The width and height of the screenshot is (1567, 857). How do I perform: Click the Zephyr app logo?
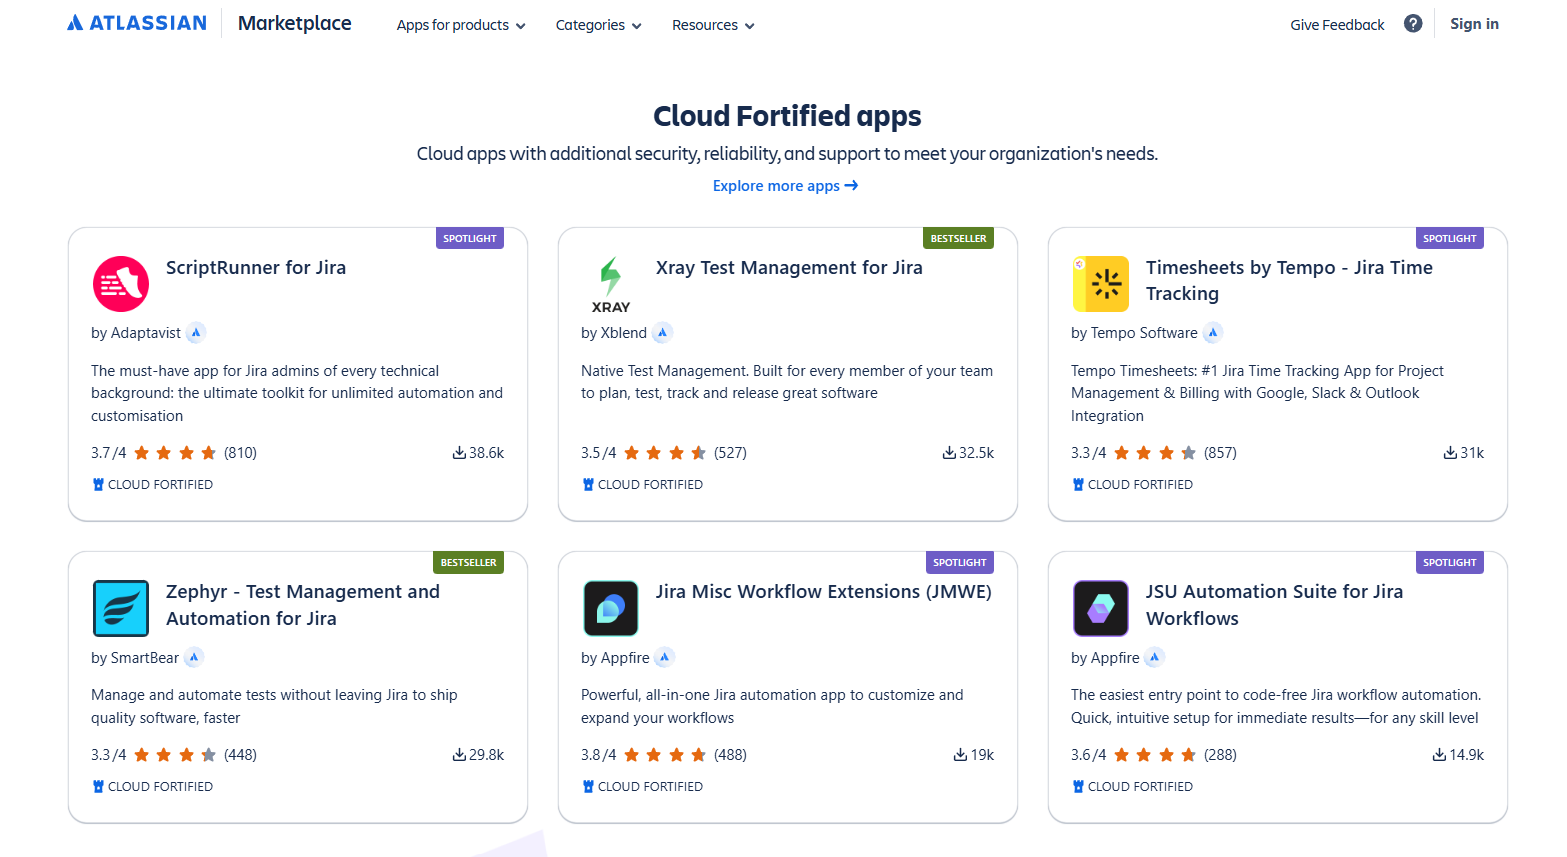click(121, 608)
